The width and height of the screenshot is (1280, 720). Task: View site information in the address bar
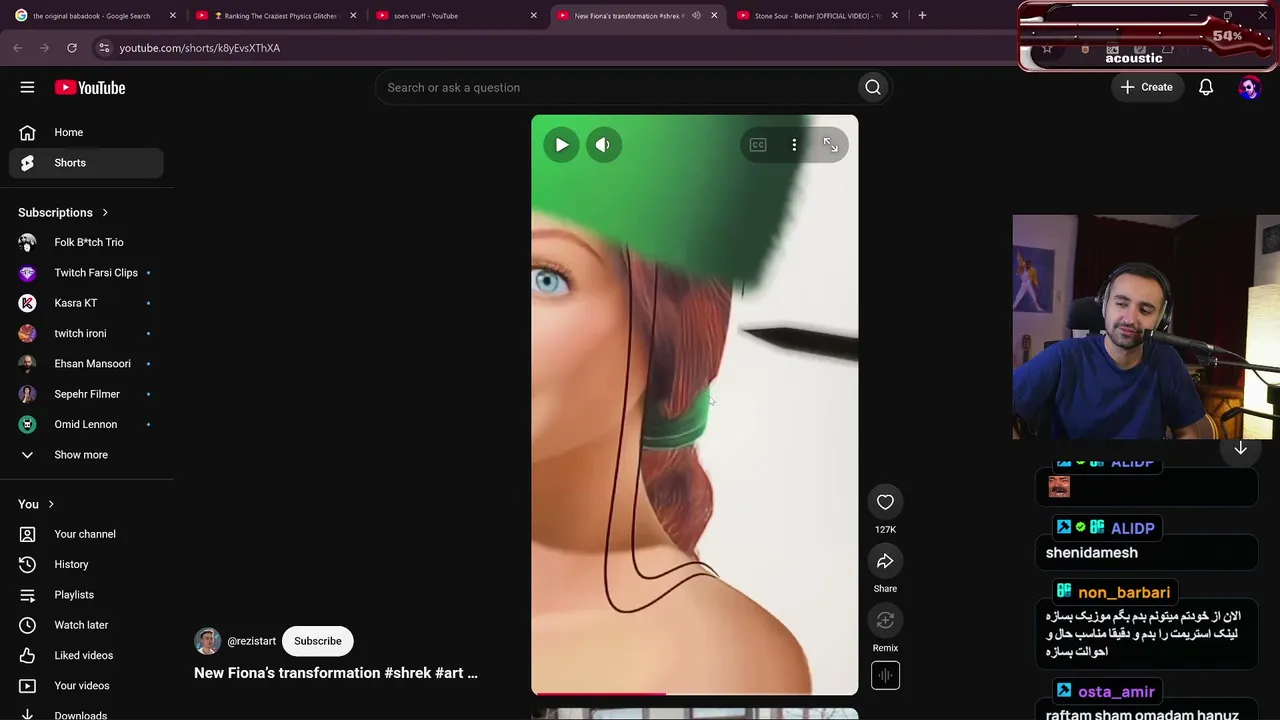click(x=104, y=48)
